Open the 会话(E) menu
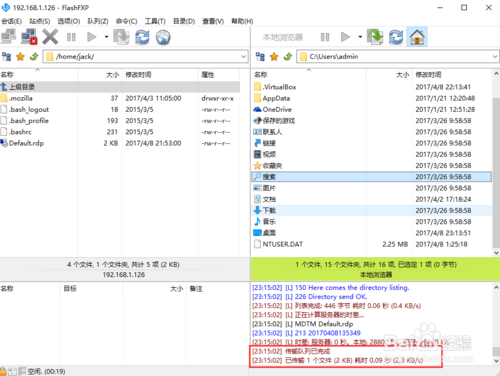The width and height of the screenshot is (500, 376). pyautogui.click(x=12, y=21)
